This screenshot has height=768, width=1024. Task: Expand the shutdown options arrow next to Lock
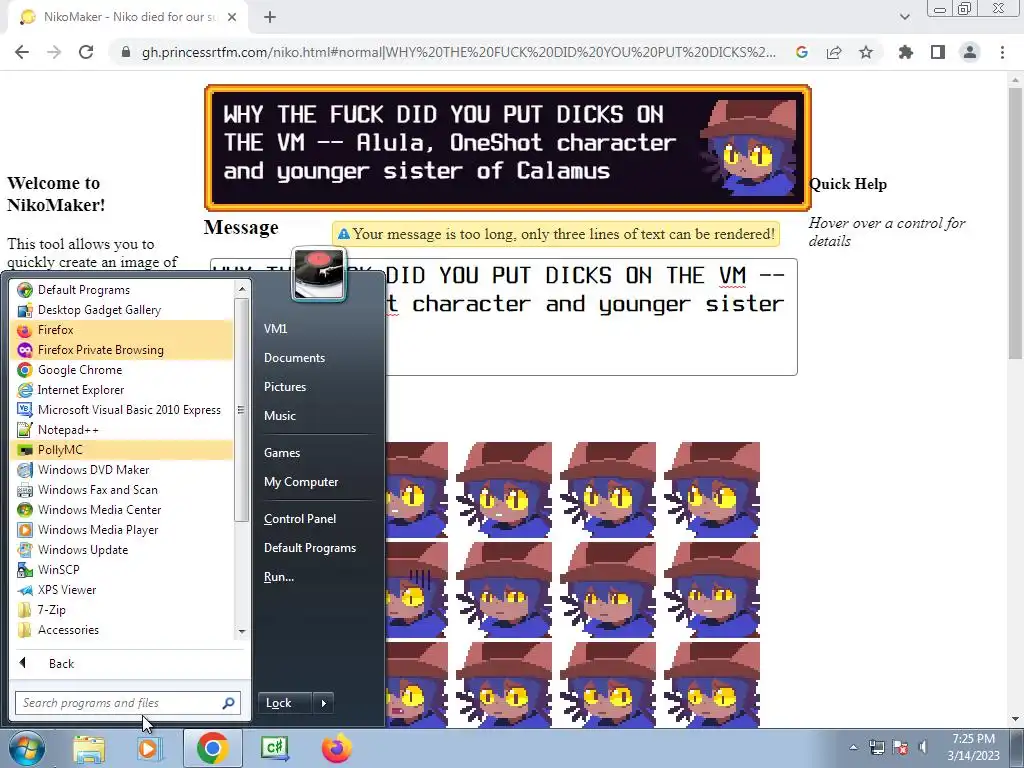click(324, 703)
